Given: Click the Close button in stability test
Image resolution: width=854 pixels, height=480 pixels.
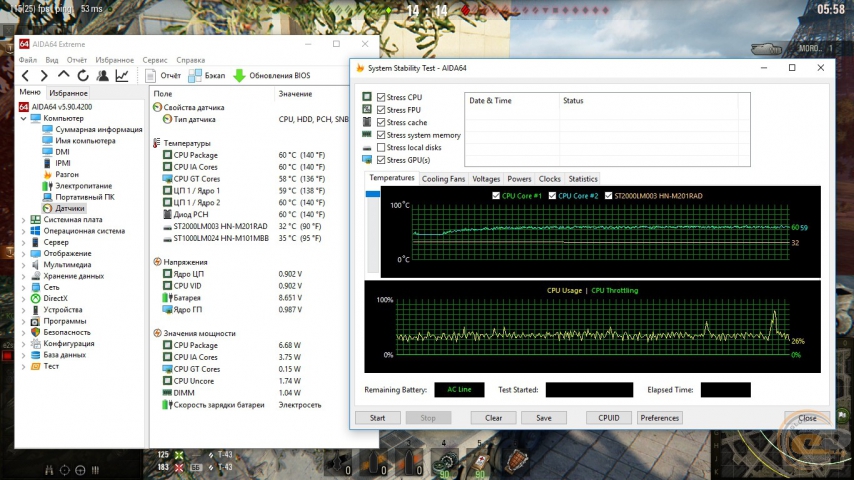Looking at the screenshot, I should pos(807,418).
